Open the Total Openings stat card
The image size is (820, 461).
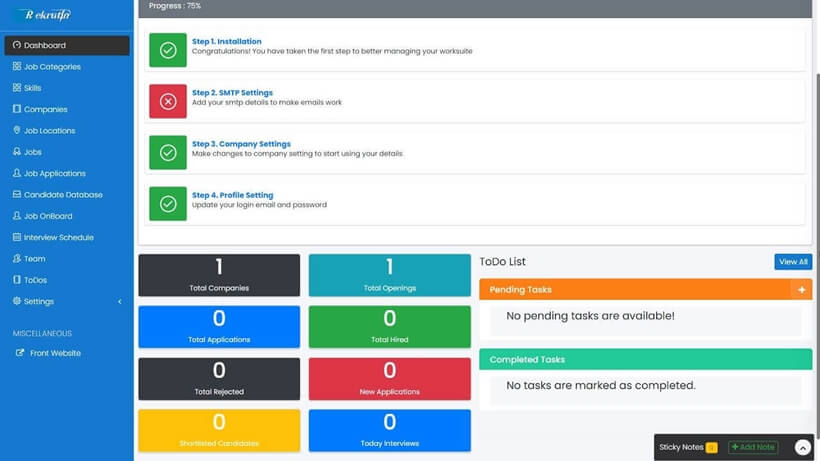point(389,275)
